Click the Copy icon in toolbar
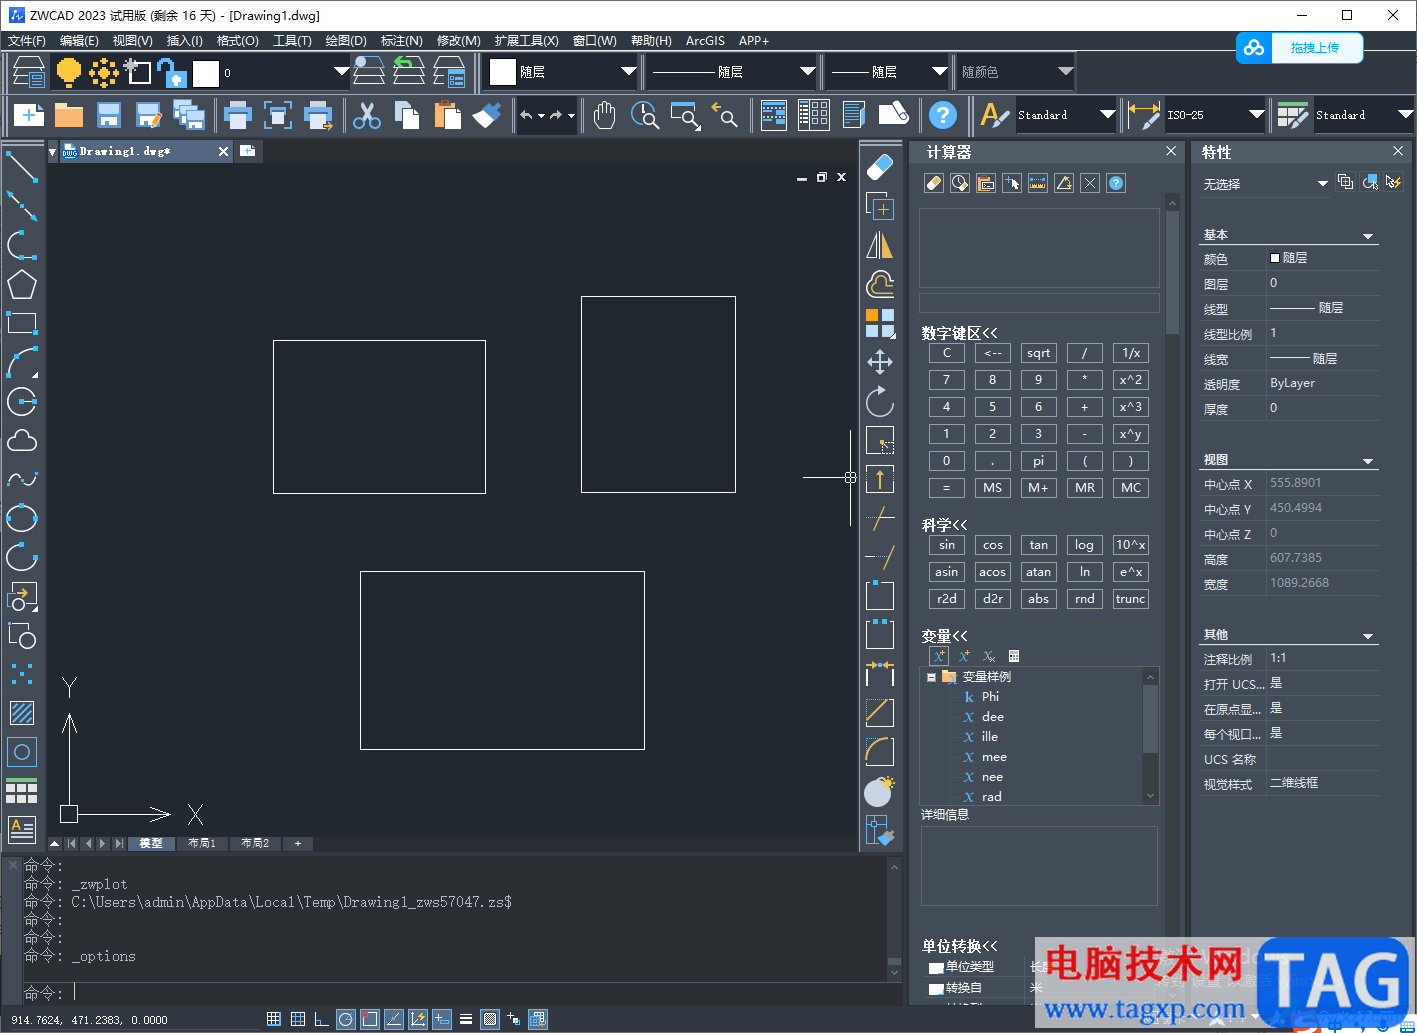Screen dimensions: 1417x1033 (x=407, y=115)
